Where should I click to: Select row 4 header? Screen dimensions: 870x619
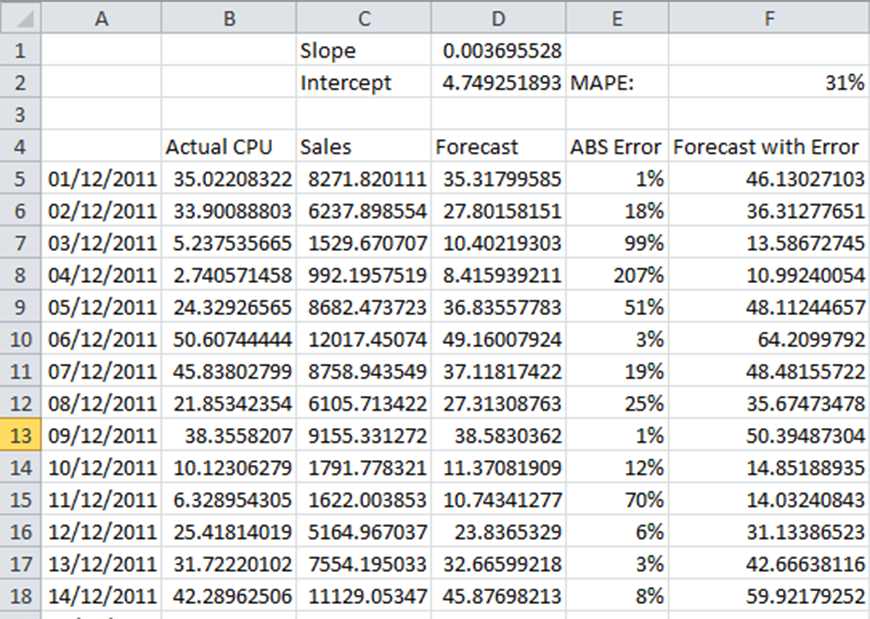[x=21, y=147]
